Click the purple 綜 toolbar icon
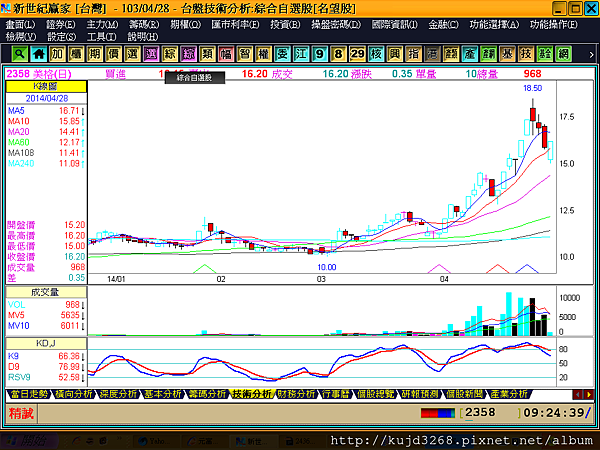The image size is (600, 450). 188,54
